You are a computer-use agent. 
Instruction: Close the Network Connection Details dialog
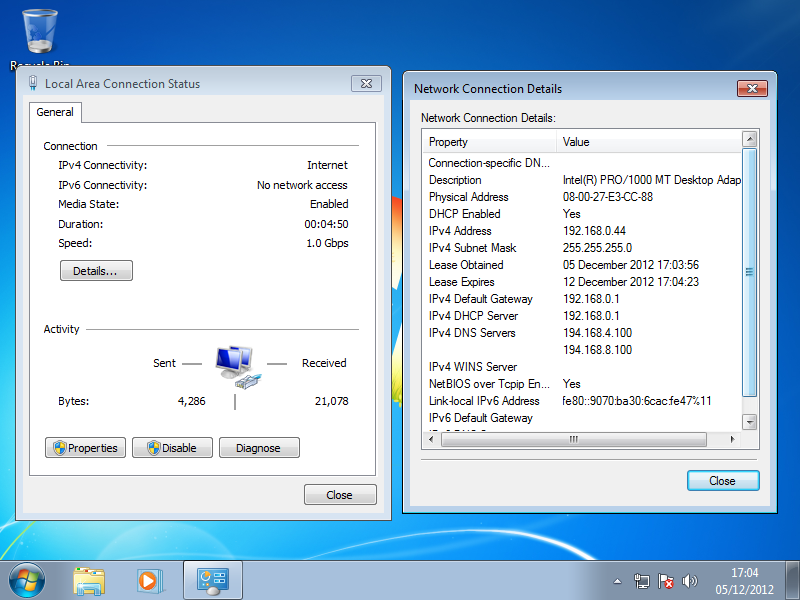(722, 481)
